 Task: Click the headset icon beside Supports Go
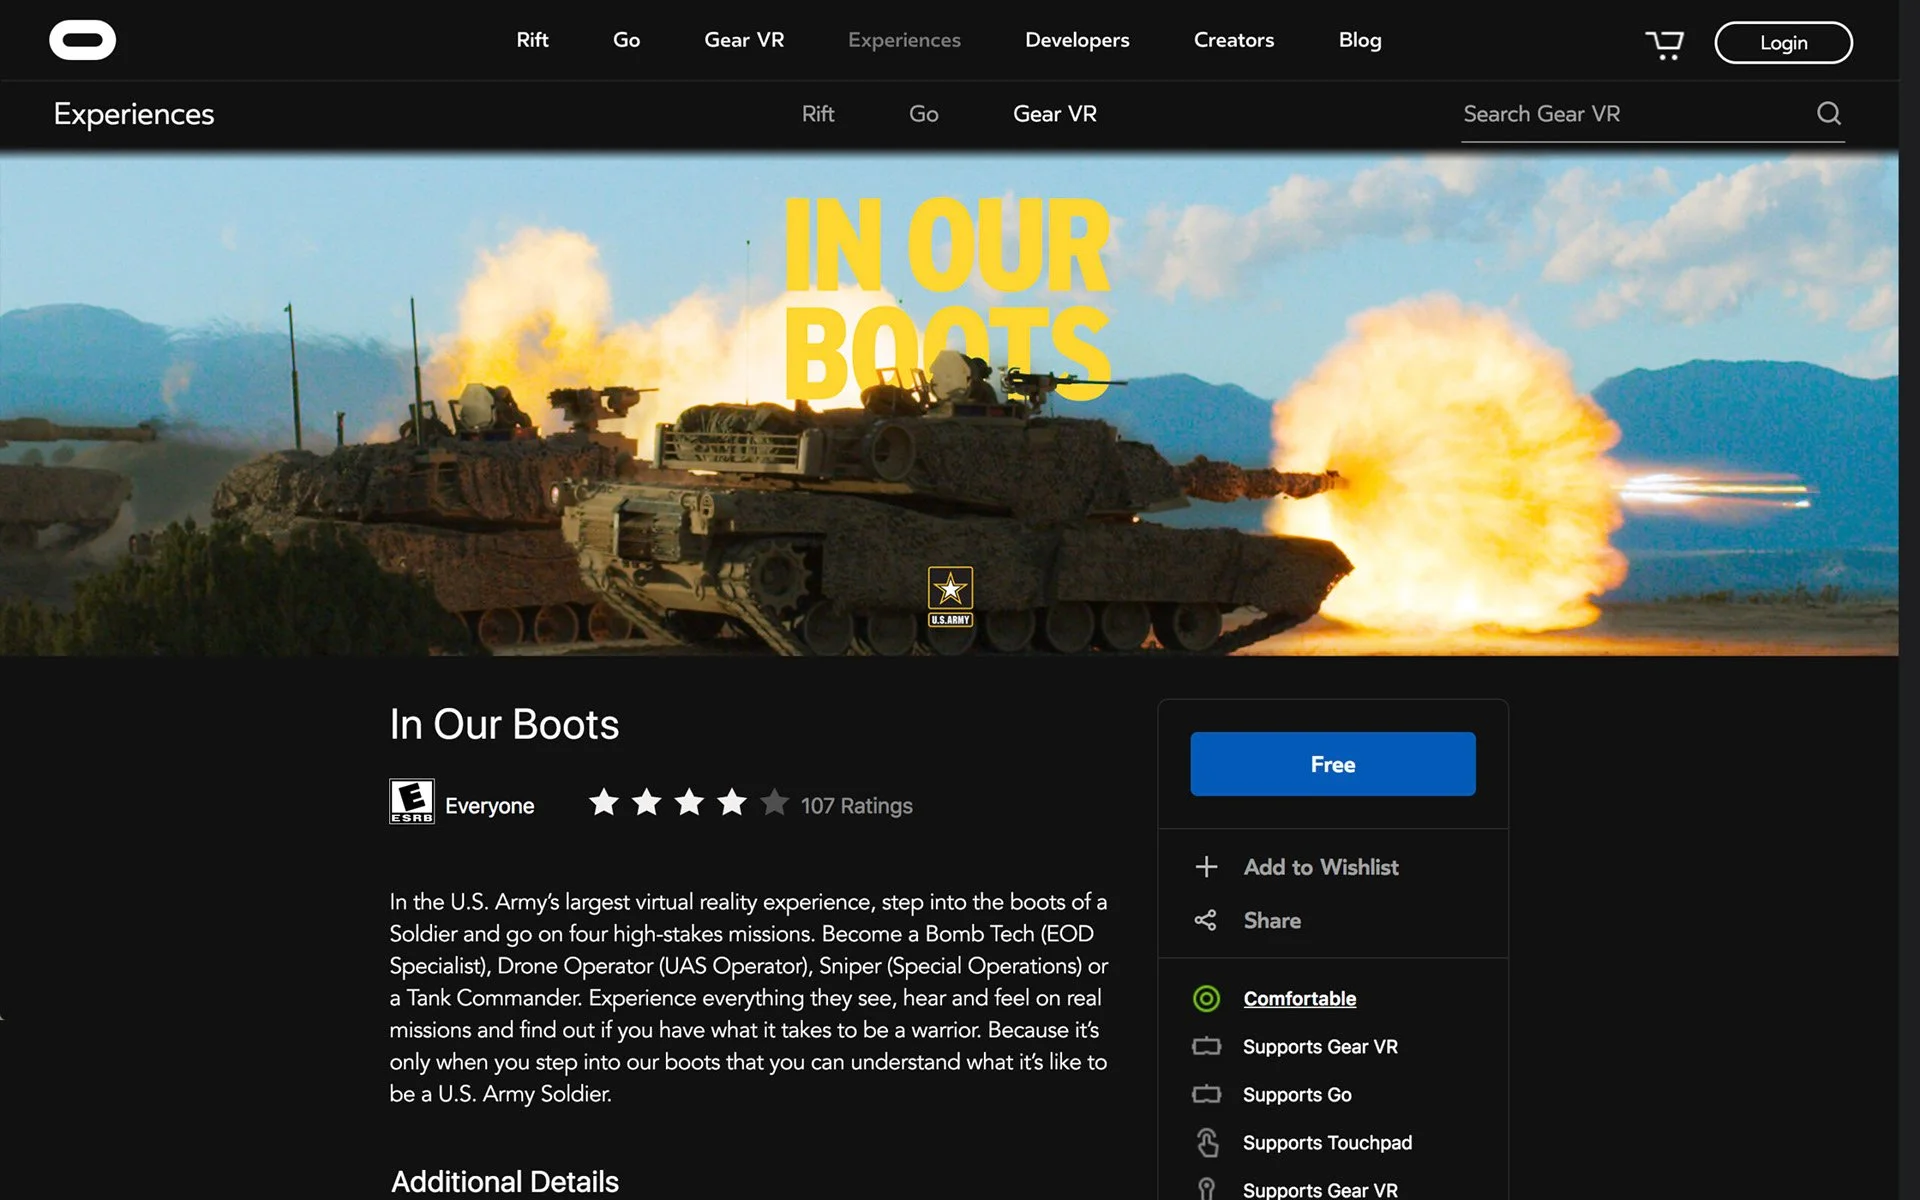coord(1206,1094)
